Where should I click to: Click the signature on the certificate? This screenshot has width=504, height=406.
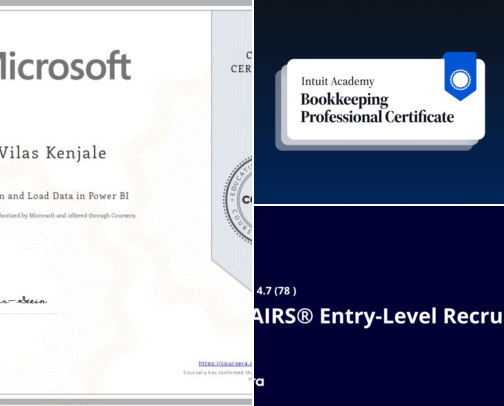click(x=23, y=301)
